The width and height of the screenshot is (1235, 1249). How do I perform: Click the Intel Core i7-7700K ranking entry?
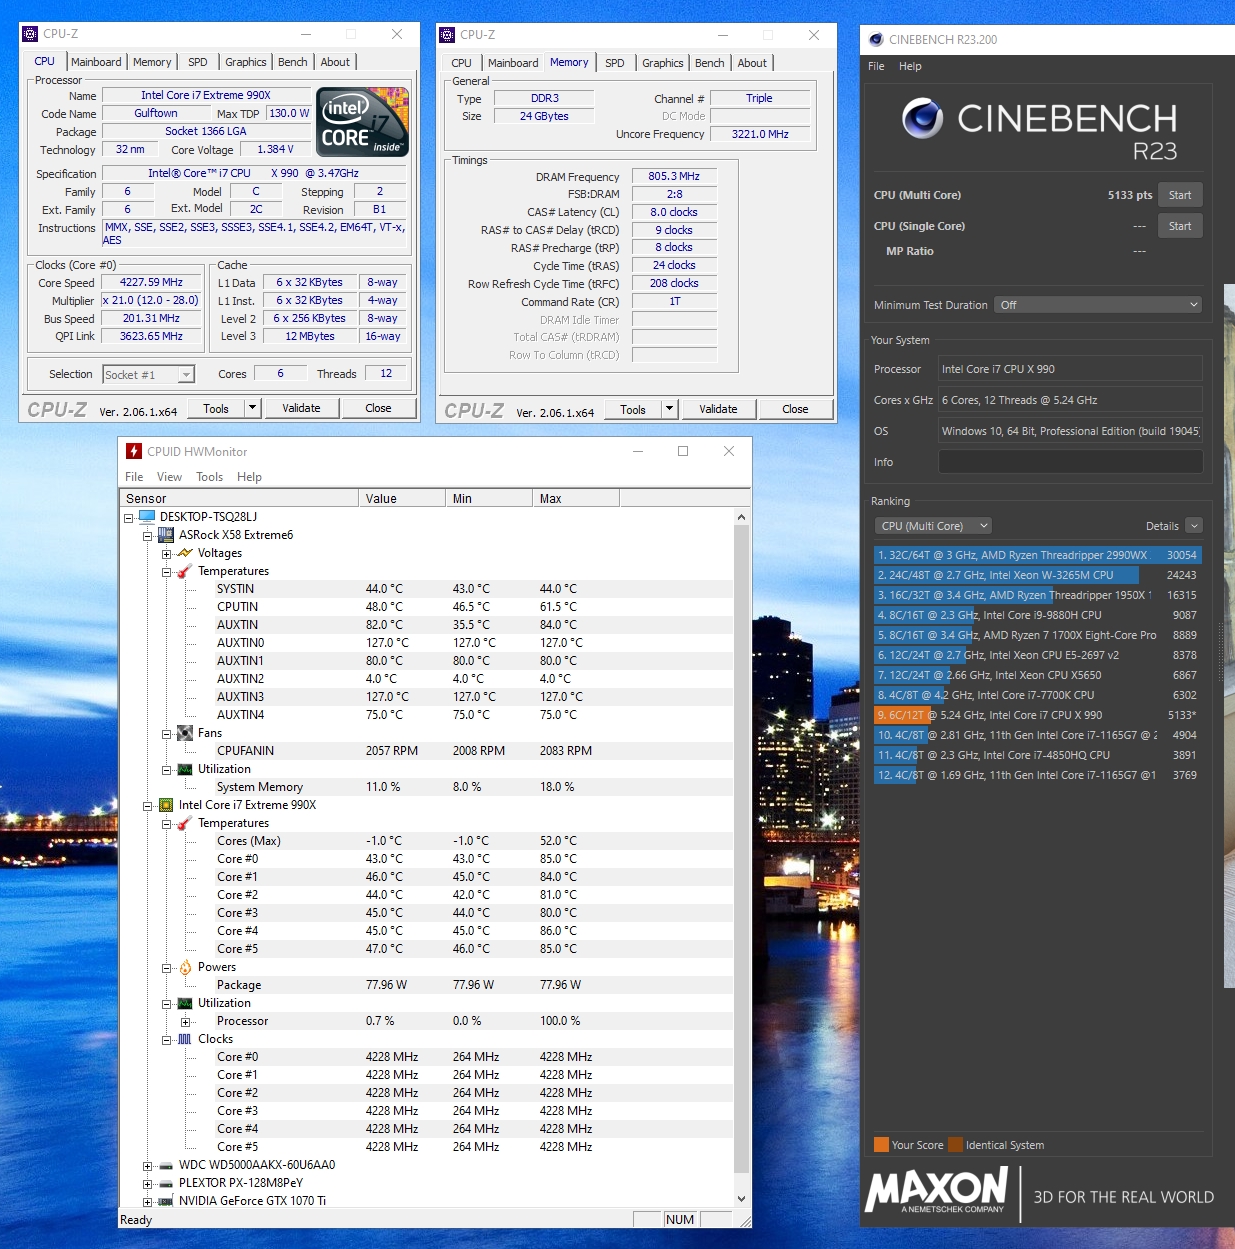(x=1037, y=695)
